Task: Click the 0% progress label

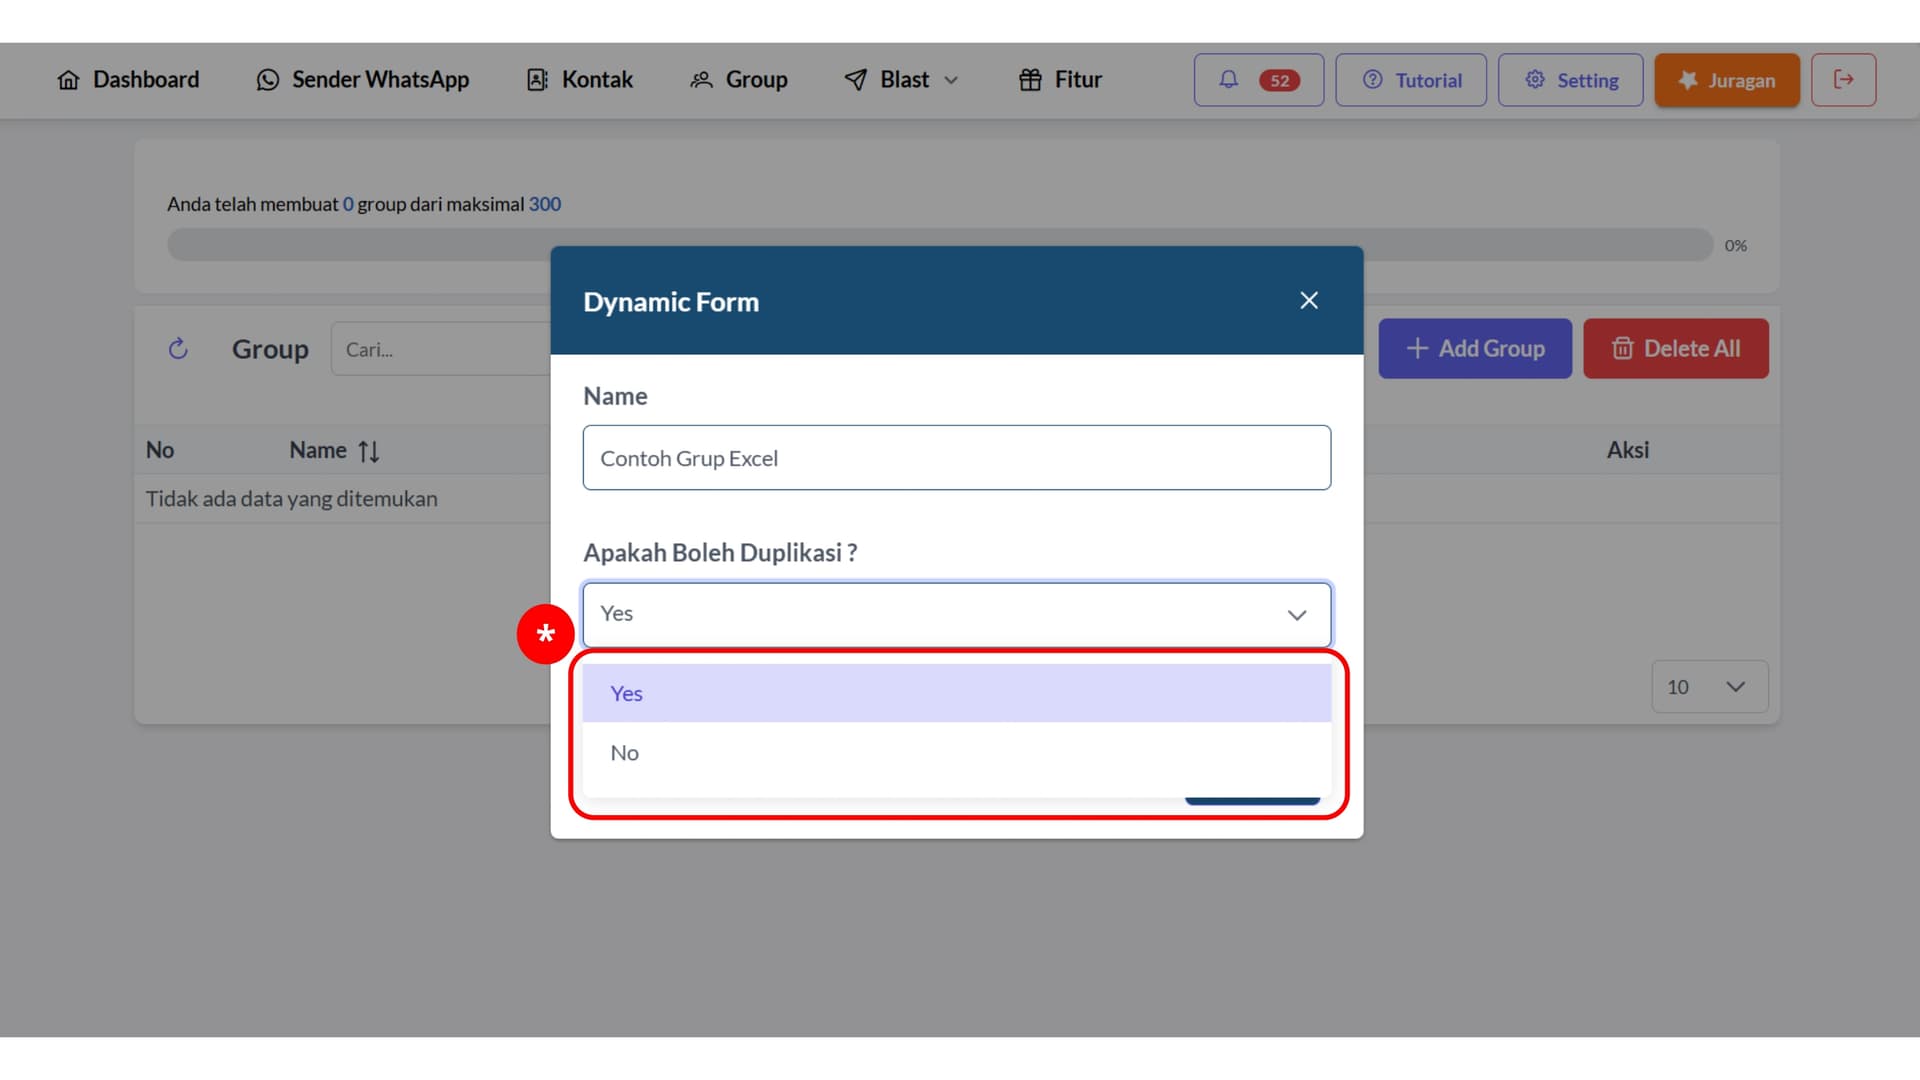Action: point(1736,246)
